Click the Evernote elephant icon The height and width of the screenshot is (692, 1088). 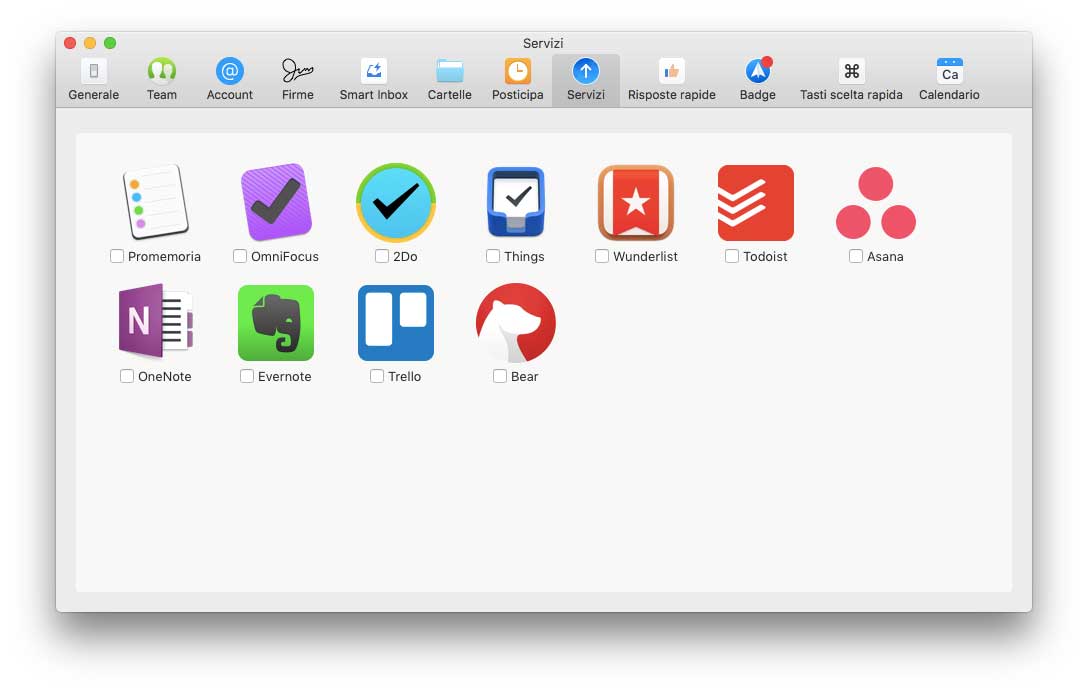tap(276, 323)
